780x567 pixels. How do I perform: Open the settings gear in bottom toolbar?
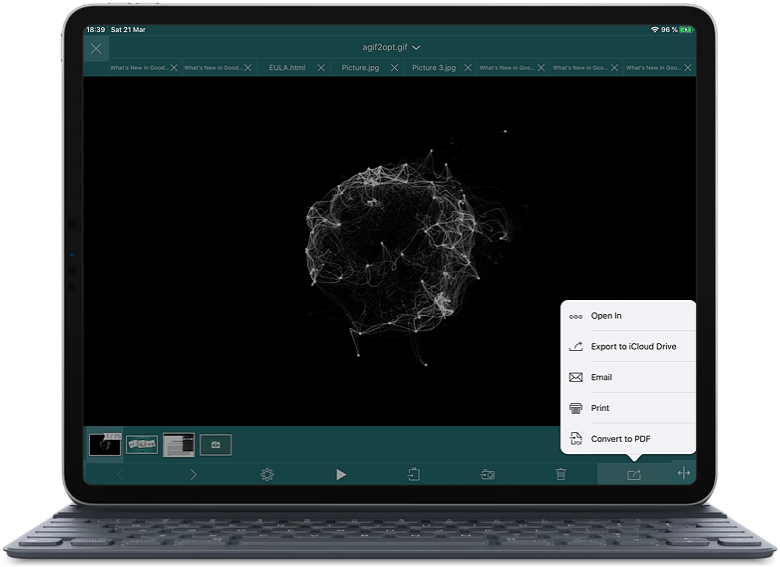point(267,475)
